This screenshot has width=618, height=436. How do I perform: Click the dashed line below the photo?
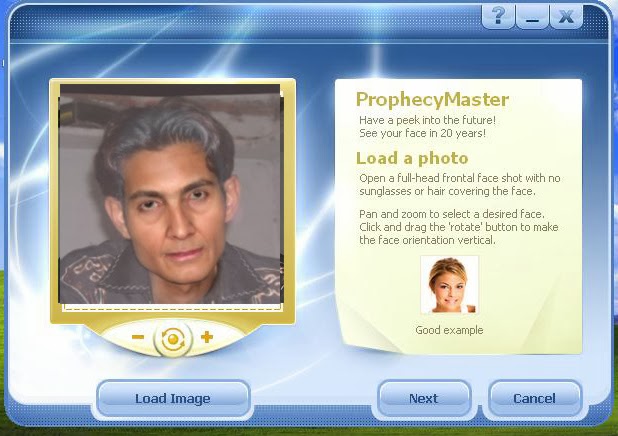[x=173, y=309]
